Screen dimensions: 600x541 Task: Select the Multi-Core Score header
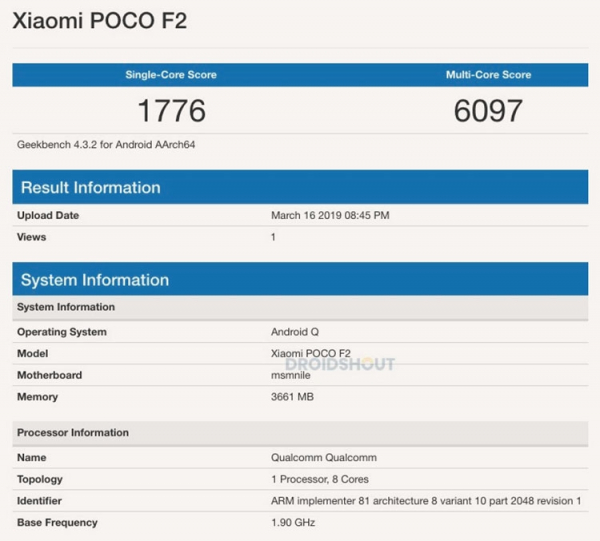coord(488,75)
